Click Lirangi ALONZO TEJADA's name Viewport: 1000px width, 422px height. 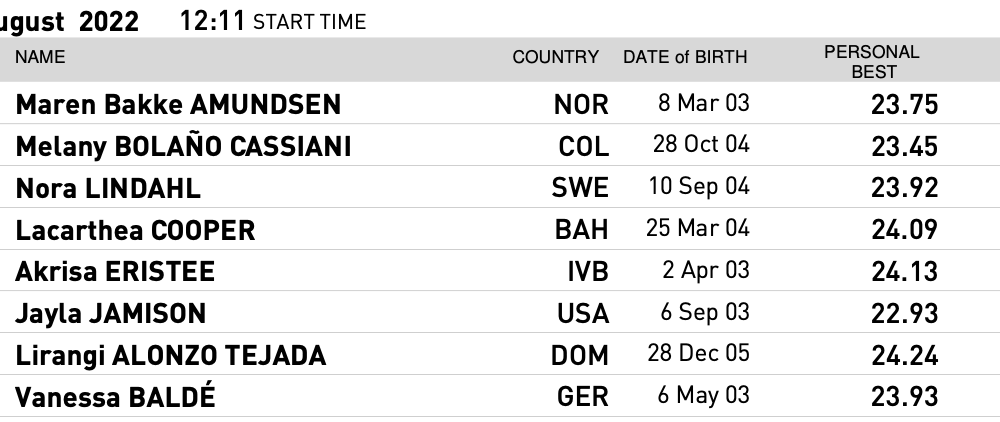click(170, 356)
